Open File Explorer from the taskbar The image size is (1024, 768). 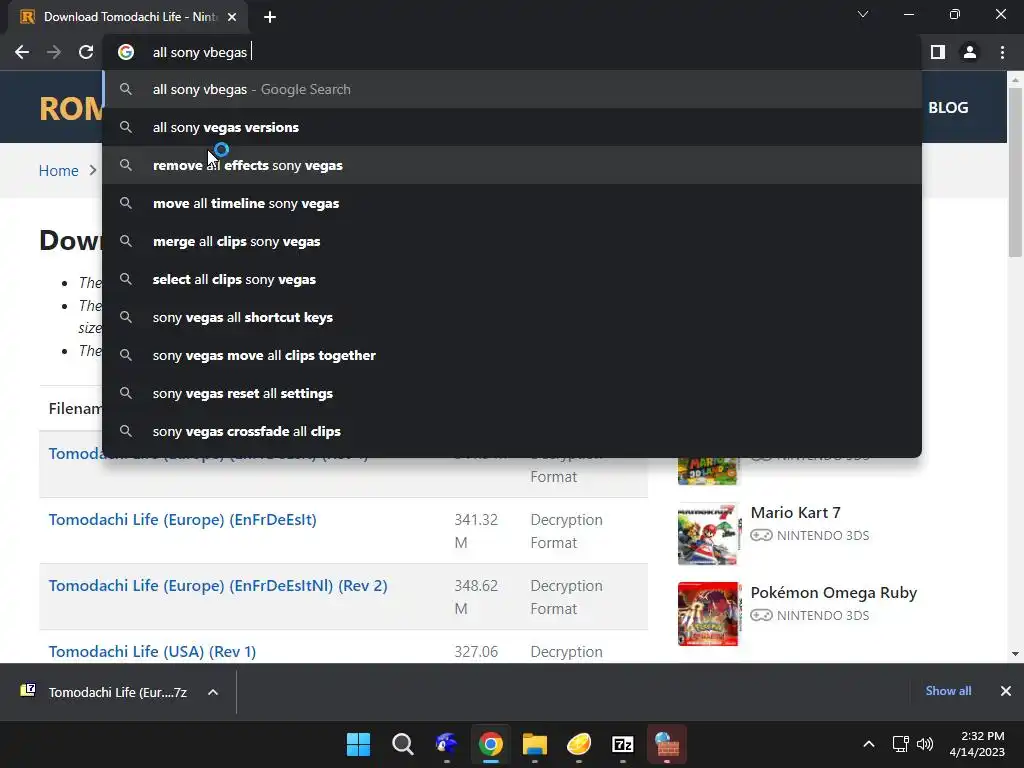pyautogui.click(x=535, y=744)
